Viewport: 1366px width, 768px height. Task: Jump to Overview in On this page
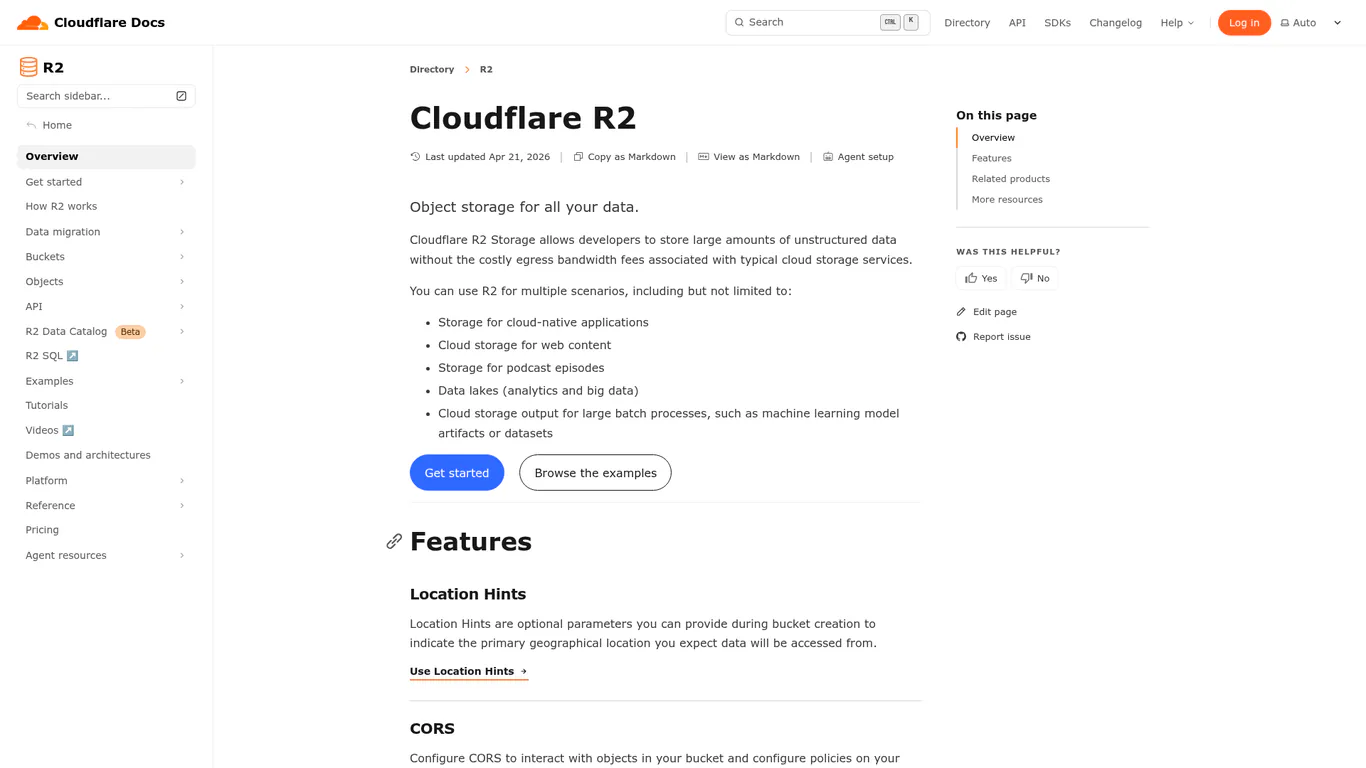click(x=993, y=138)
